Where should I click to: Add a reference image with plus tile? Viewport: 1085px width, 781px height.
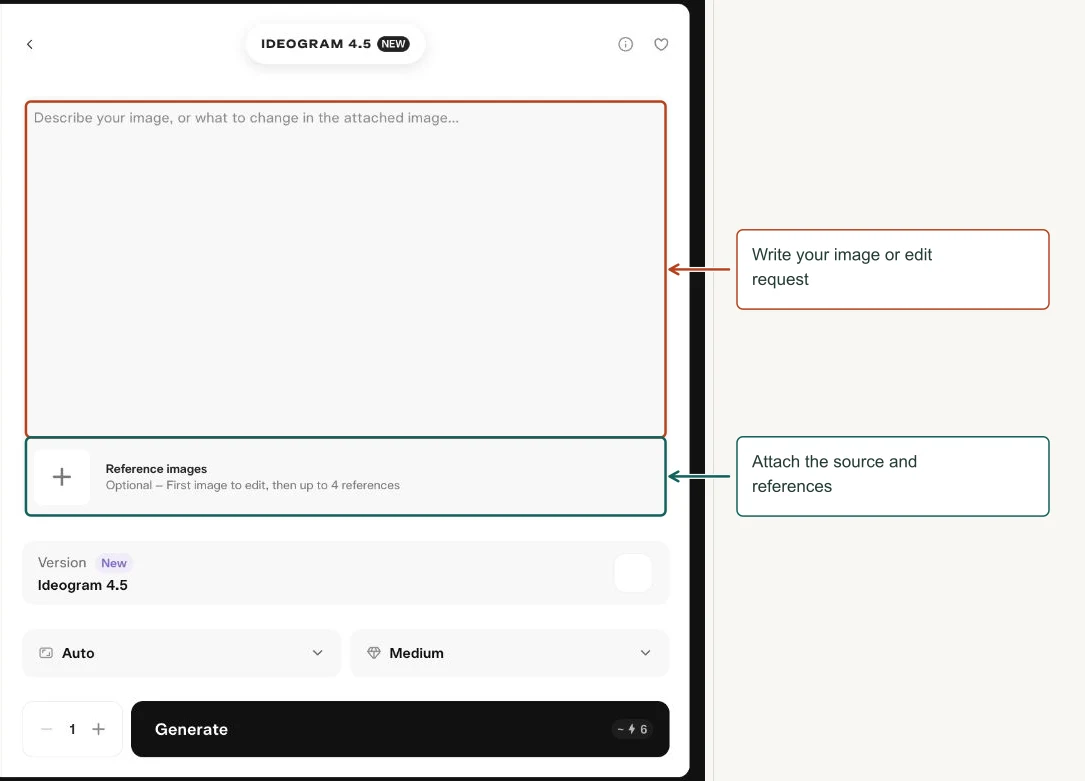click(62, 477)
